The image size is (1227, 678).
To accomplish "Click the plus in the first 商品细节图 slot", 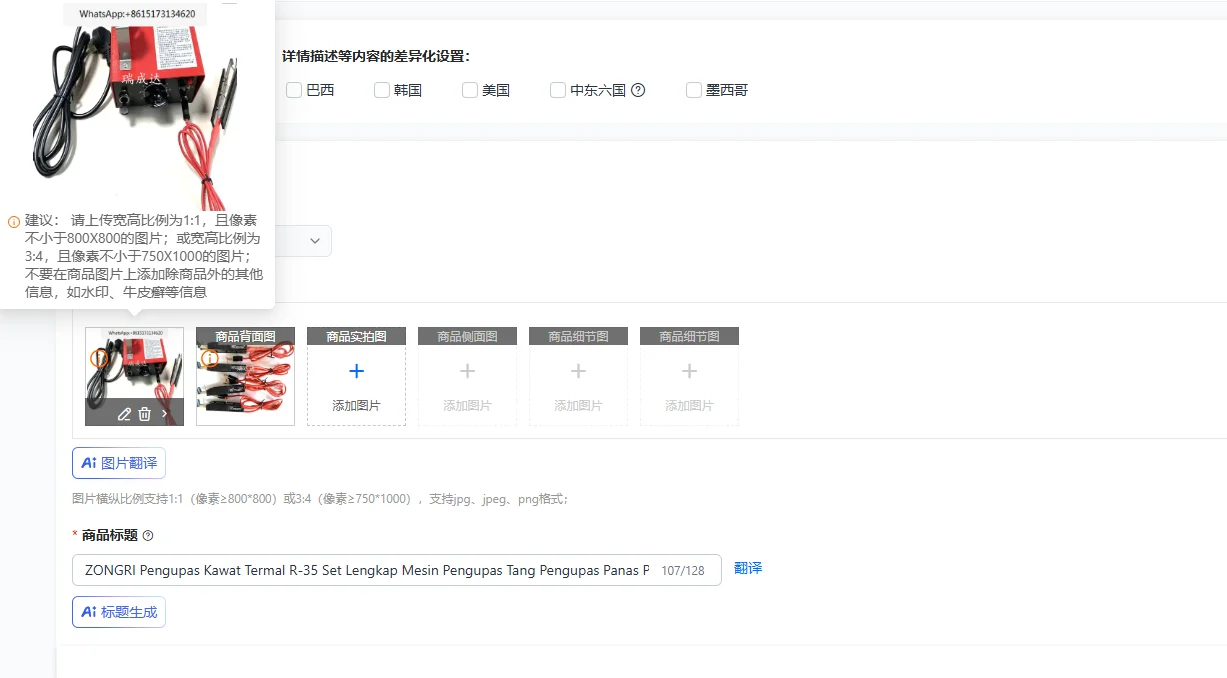I will point(578,371).
